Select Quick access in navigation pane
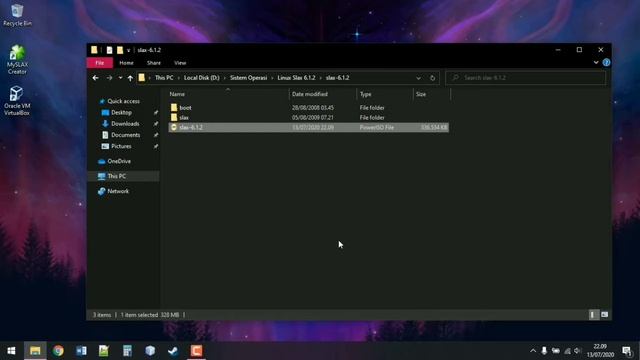Screen dimensions: 640x360 click(x=123, y=101)
